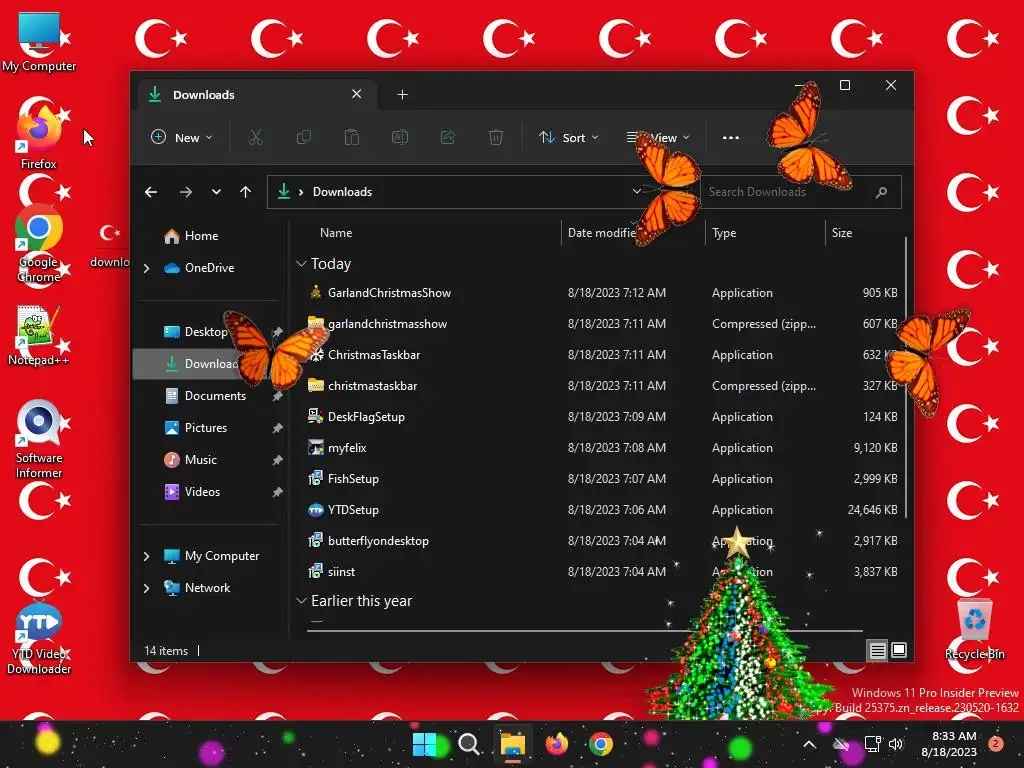Image resolution: width=1024 pixels, height=768 pixels.
Task: Select the DeskFlagSetup file
Action: click(x=601, y=417)
